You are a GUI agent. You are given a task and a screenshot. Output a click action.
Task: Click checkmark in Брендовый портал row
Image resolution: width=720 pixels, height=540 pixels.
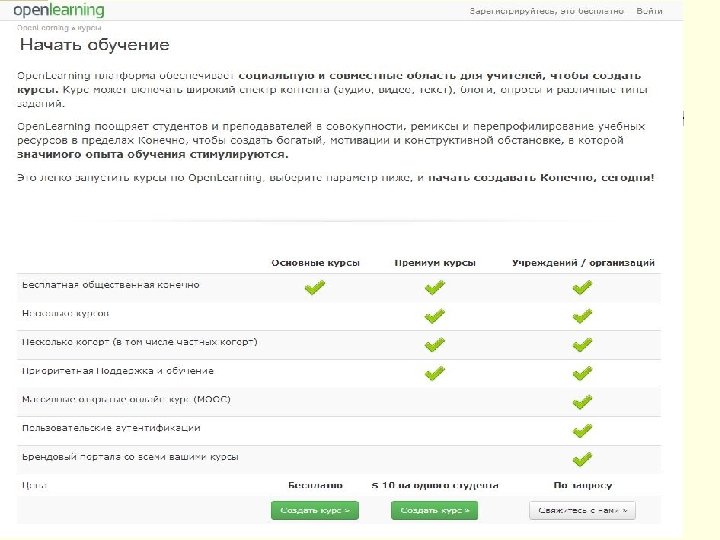[582, 460]
